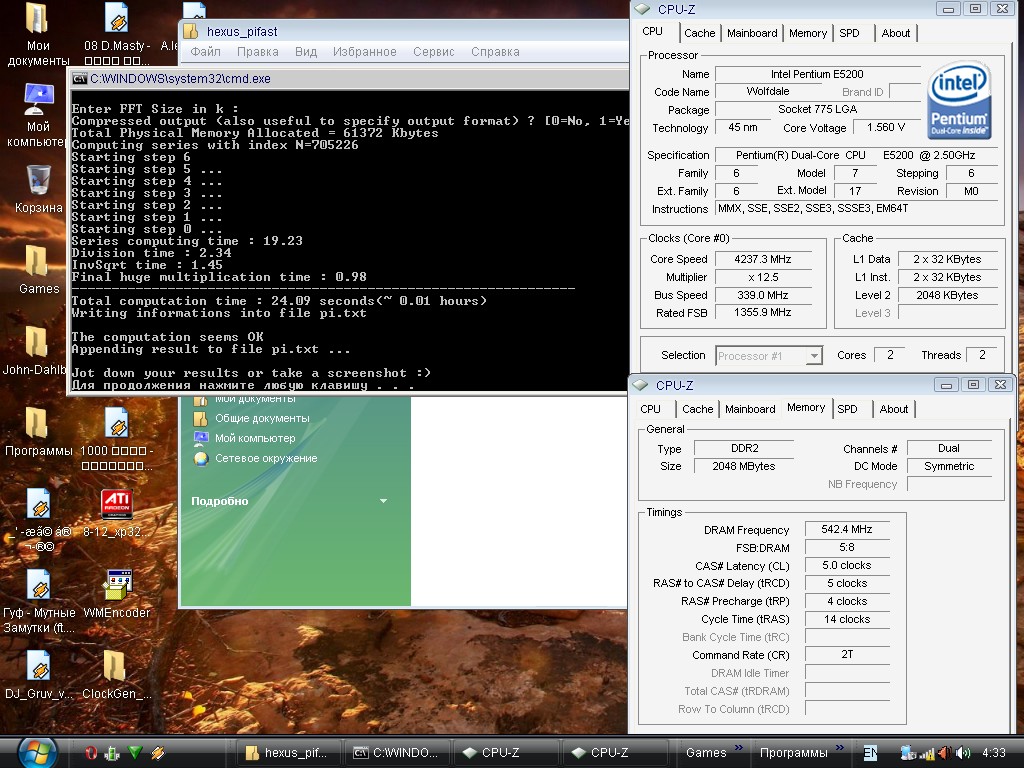Switch to Cache tab in top CPU-Z

click(699, 33)
